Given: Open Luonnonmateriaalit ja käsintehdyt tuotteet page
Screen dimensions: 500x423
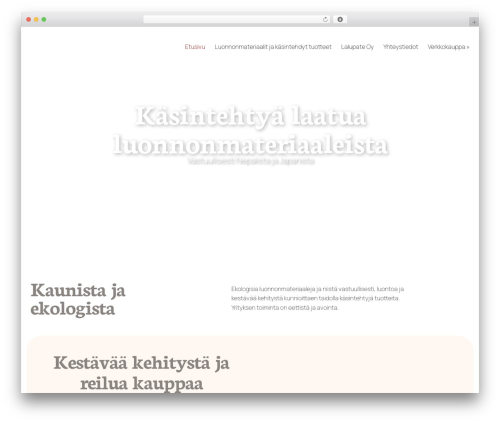Looking at the screenshot, I should [x=273, y=47].
